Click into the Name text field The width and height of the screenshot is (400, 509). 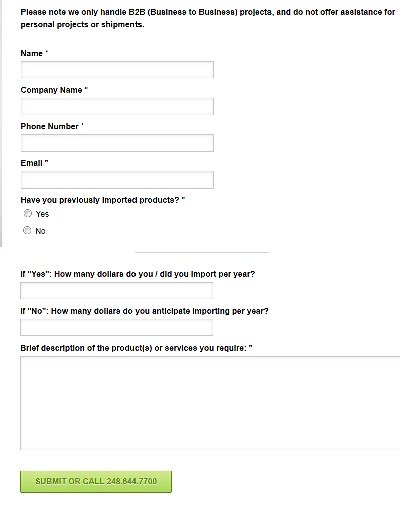[x=117, y=69]
